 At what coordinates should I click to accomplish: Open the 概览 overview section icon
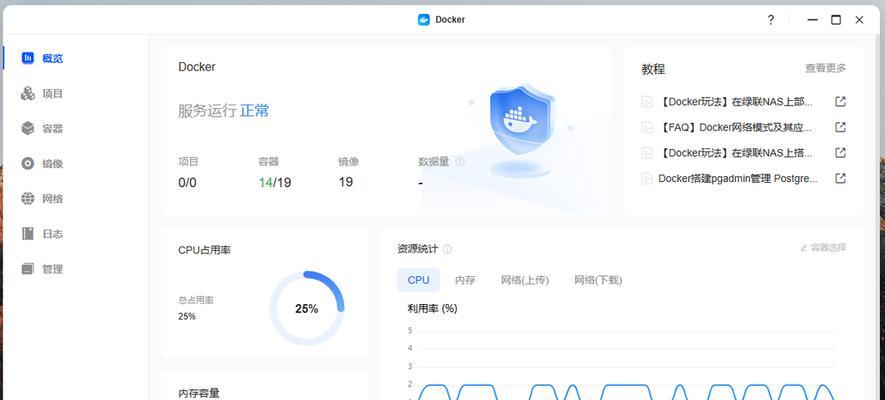pyautogui.click(x=28, y=58)
